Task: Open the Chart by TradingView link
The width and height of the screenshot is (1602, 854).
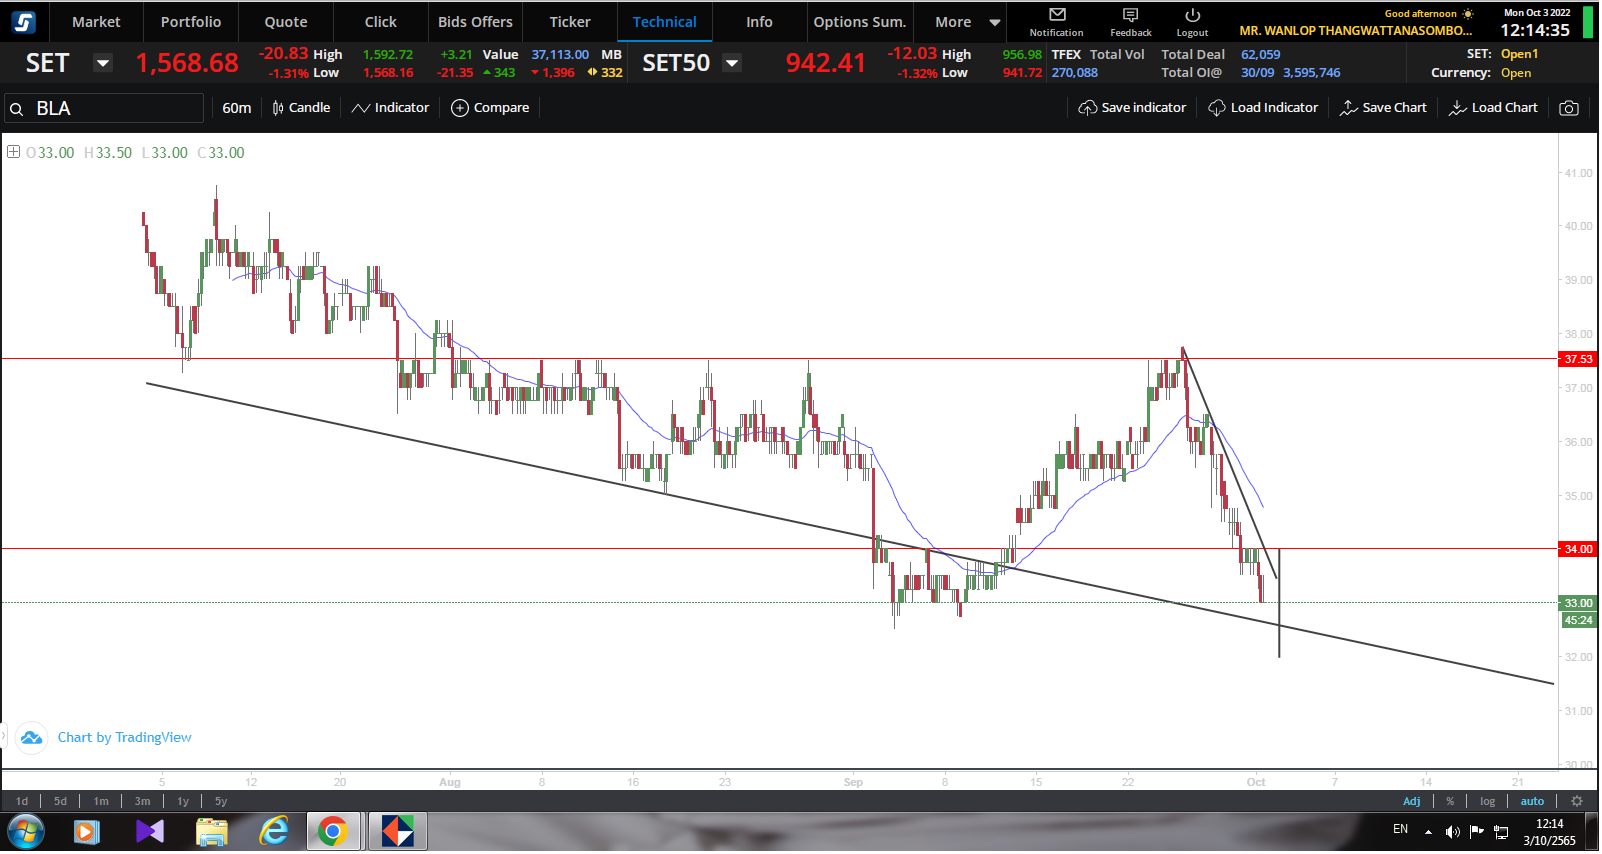Action: (x=125, y=738)
